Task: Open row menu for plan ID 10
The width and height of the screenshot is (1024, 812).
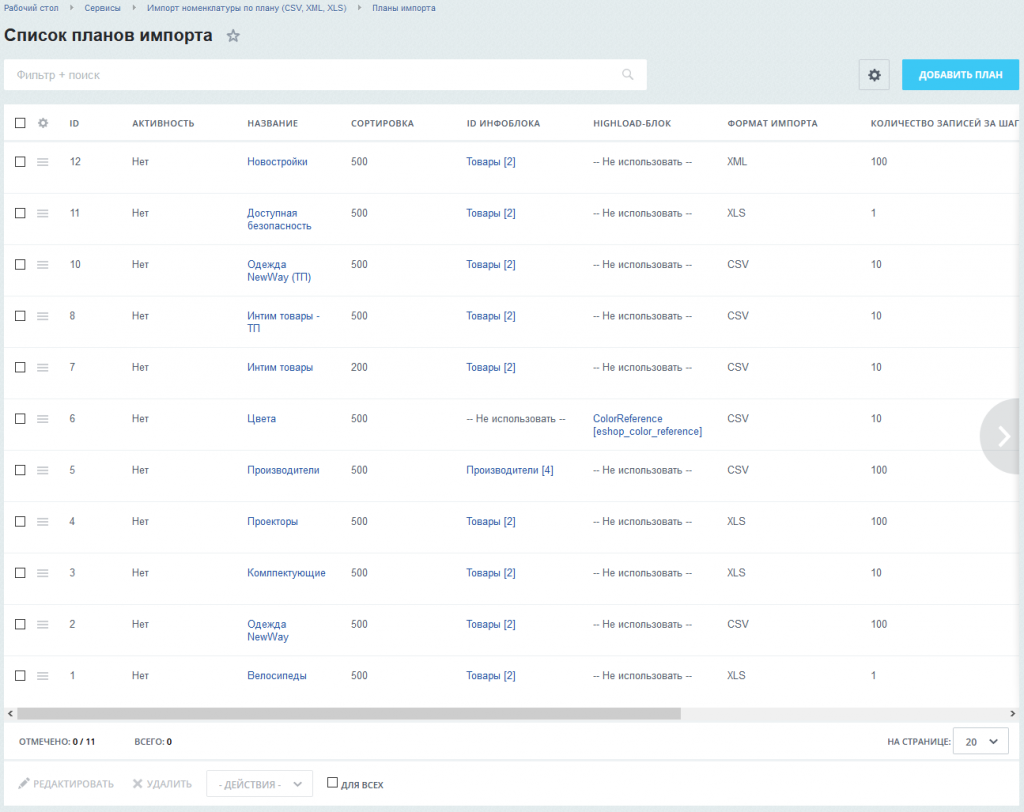Action: coord(42,265)
